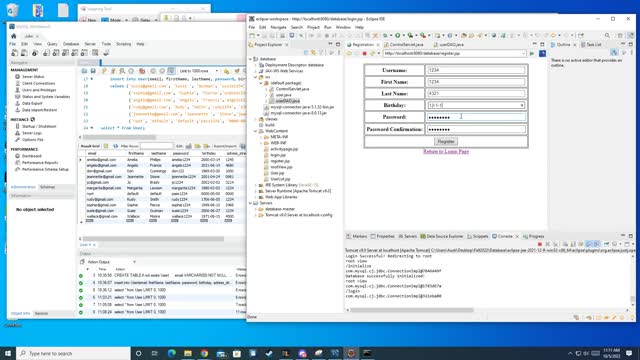The image size is (640, 360).
Task: Collapse the WebContent folder
Action: (256, 131)
